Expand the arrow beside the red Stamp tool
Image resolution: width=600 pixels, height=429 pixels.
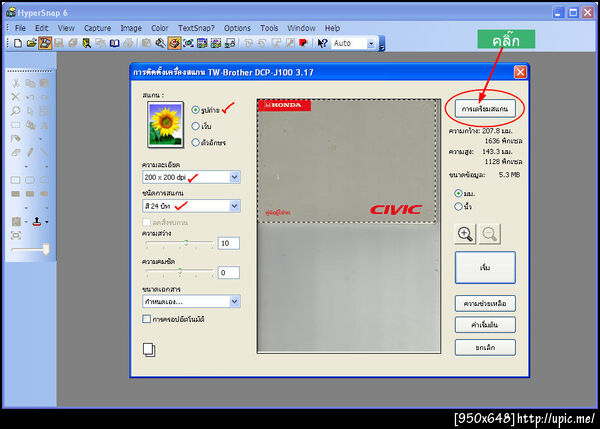(47, 222)
